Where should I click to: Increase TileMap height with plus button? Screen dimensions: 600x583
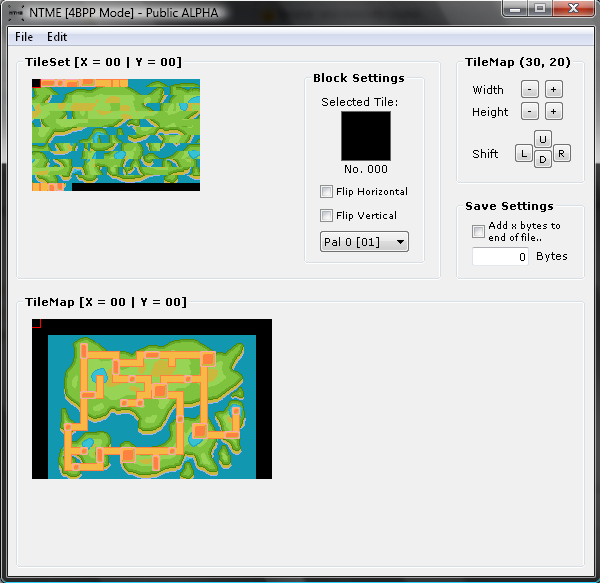point(553,112)
